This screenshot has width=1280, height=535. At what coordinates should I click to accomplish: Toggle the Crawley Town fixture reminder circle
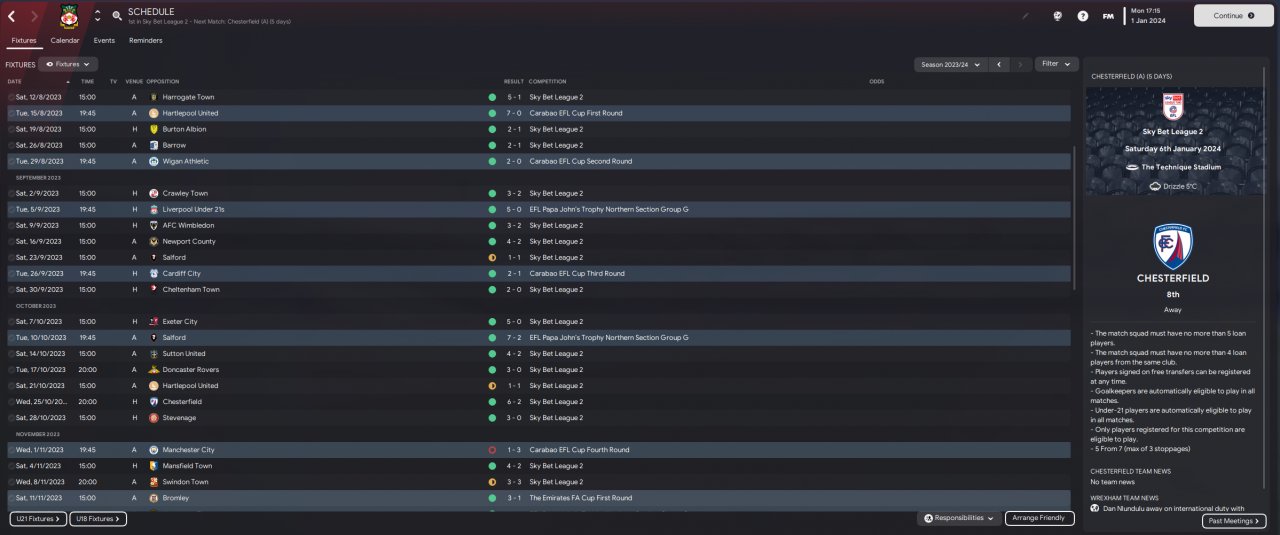pos(11,193)
